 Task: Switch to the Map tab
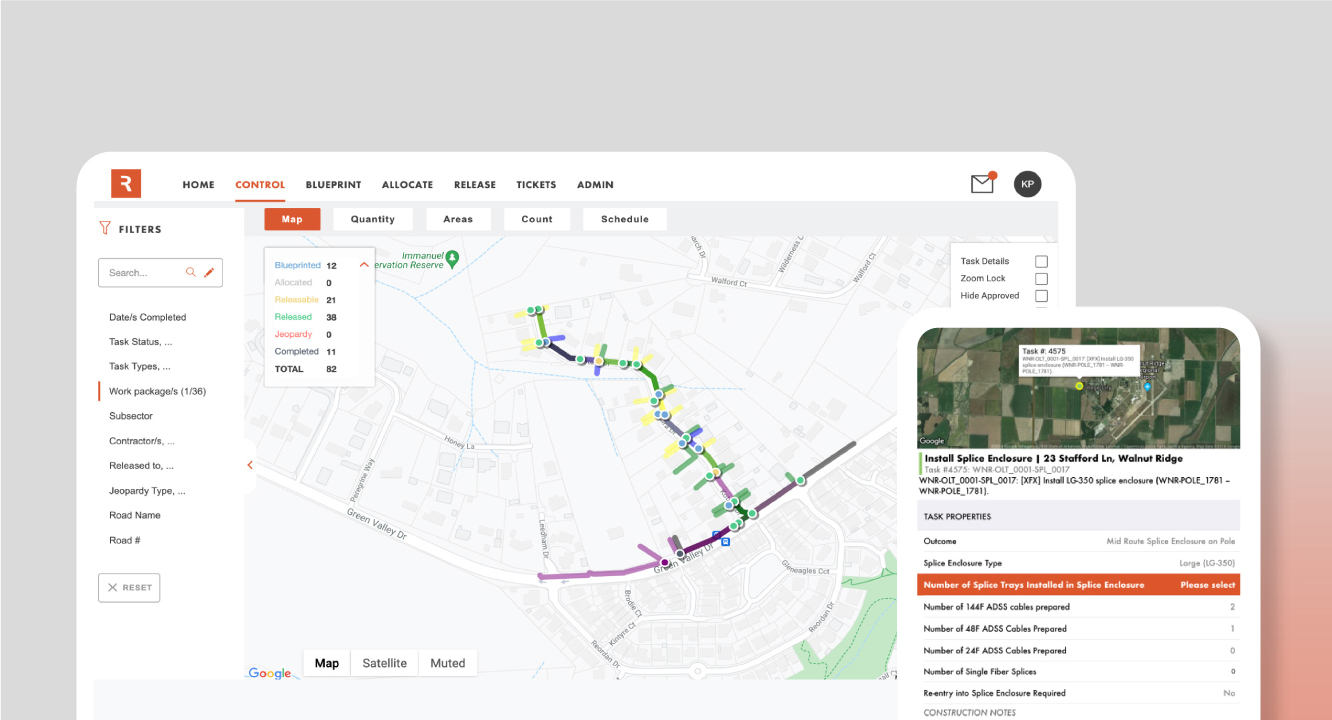click(x=292, y=219)
